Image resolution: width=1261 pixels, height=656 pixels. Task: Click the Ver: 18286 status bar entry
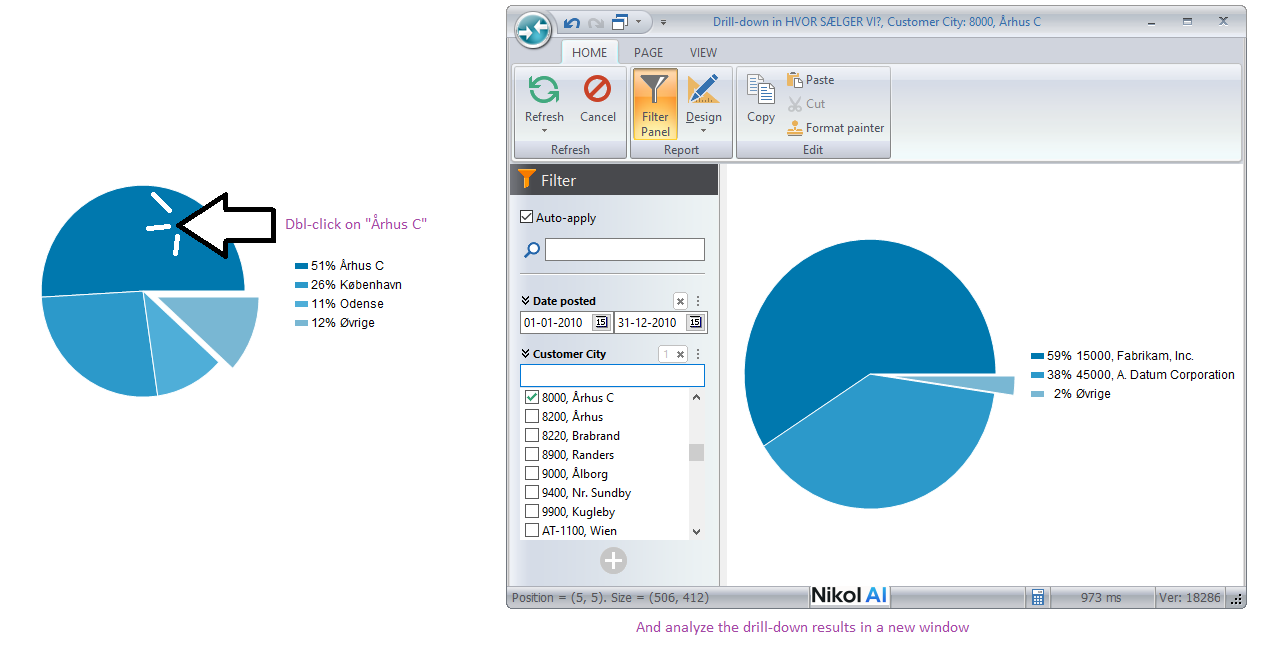1190,597
